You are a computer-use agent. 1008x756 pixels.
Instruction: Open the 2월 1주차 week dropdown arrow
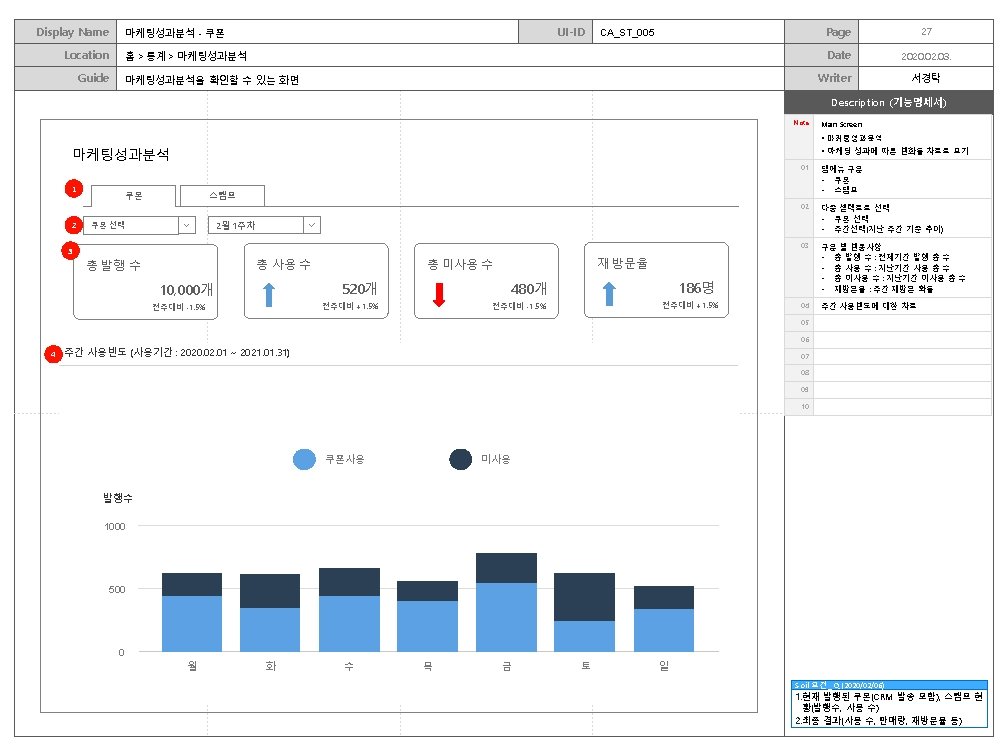(312, 225)
